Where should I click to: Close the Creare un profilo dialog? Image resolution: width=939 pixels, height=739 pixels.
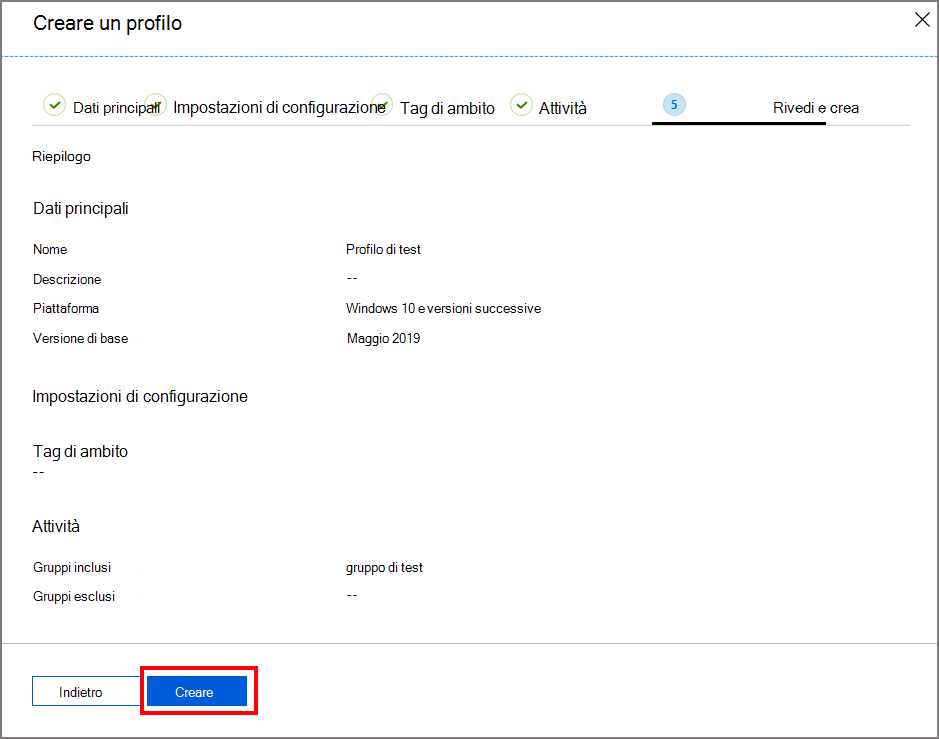pos(922,20)
